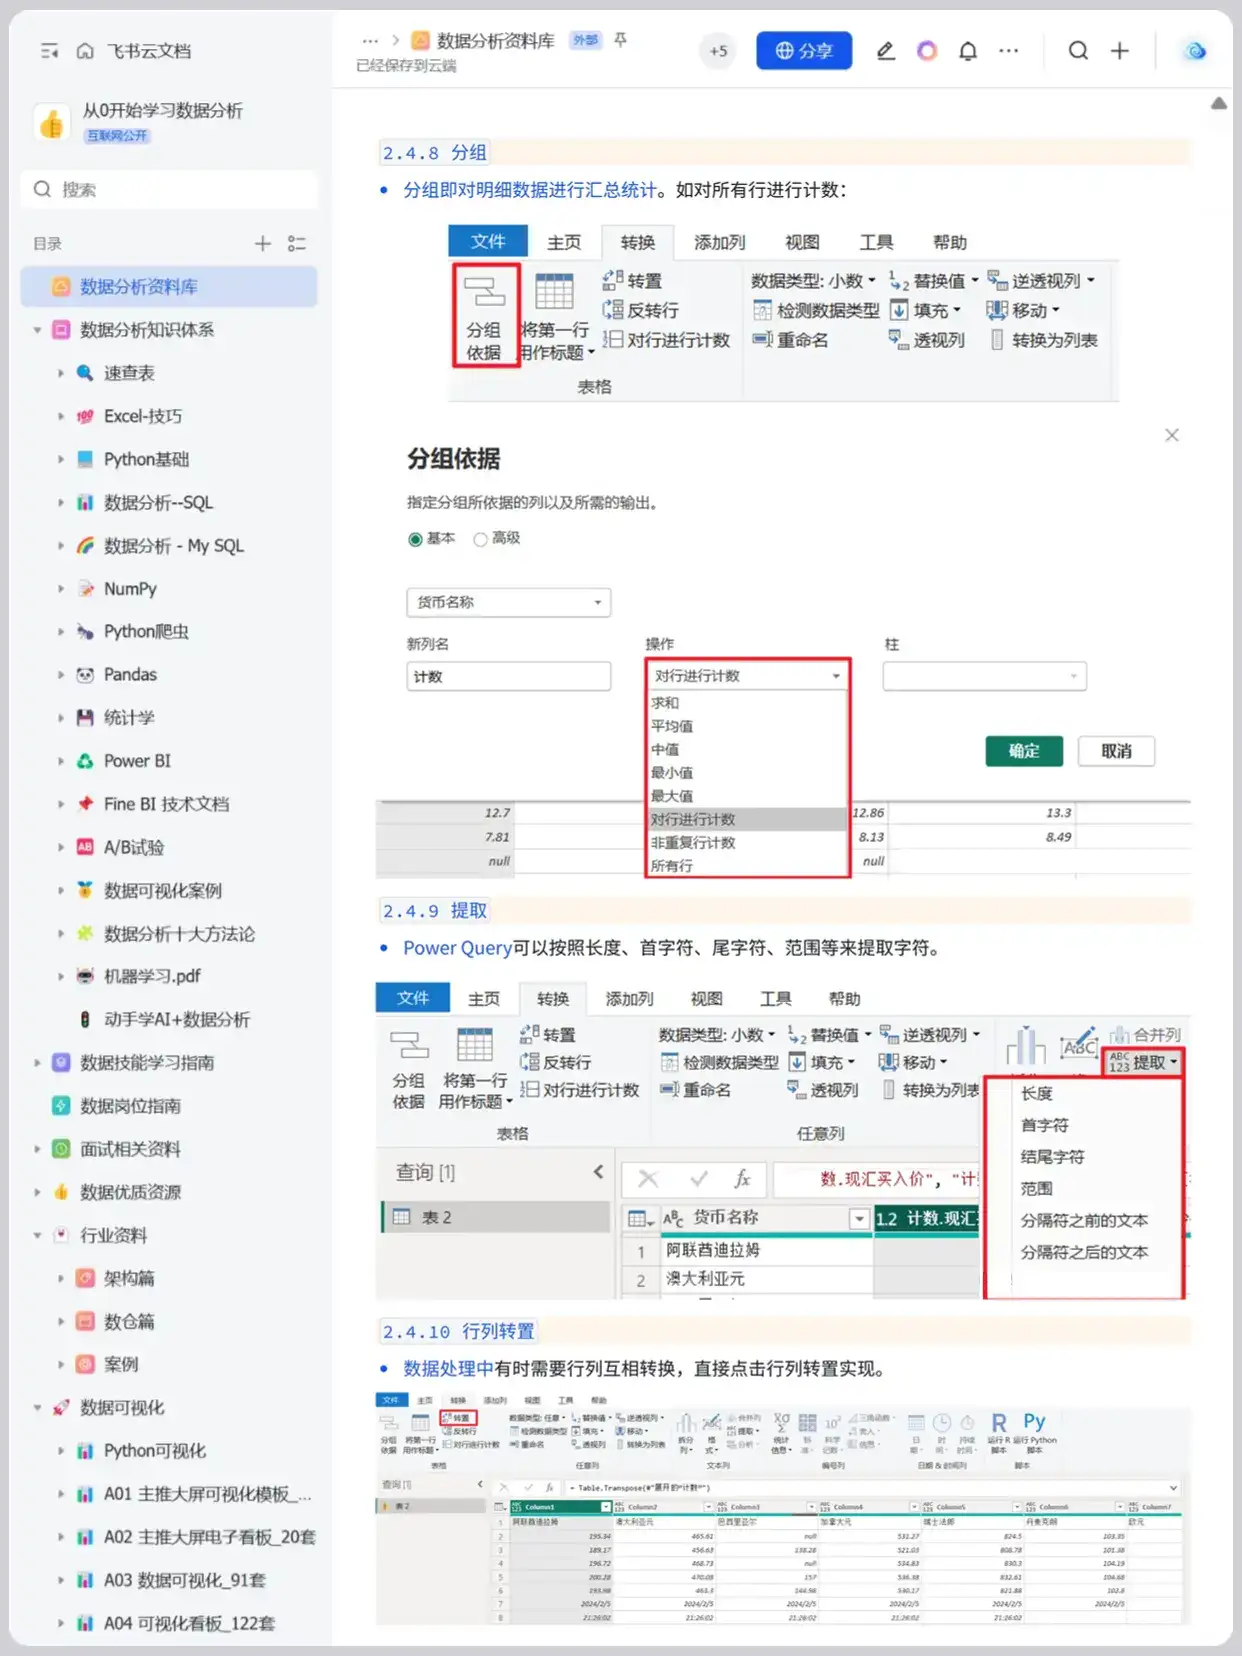Screen dimensions: 1242x1656
Task: Open the Power BI page icon
Action: [x=86, y=761]
